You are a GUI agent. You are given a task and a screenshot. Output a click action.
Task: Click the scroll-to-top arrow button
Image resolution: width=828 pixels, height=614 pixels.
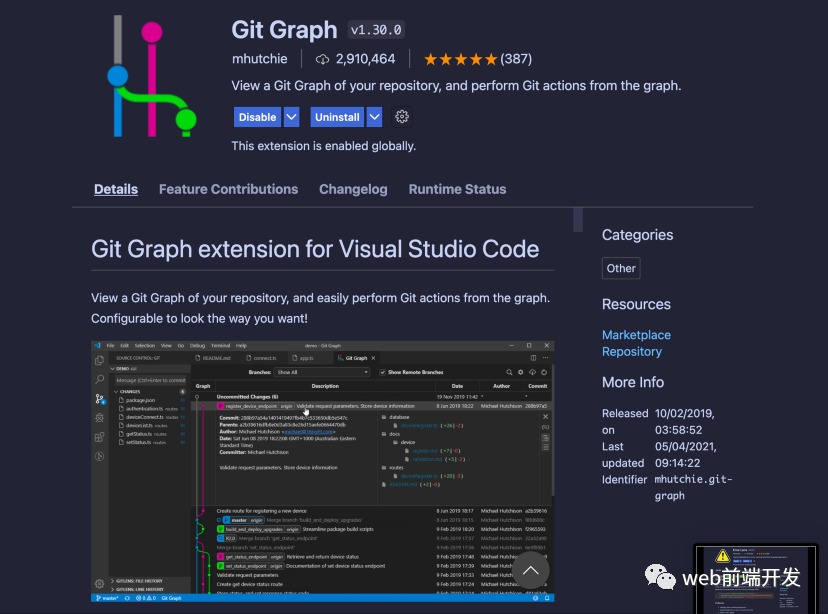[530, 570]
